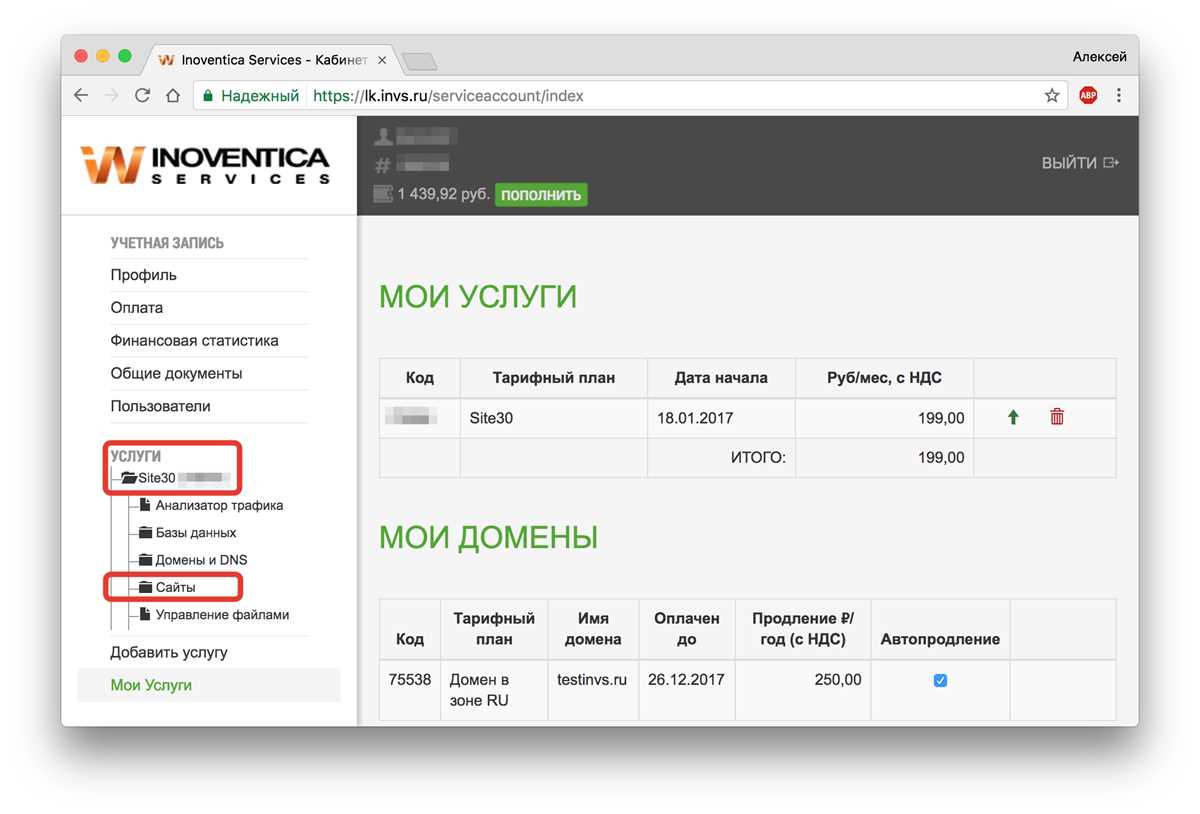This screenshot has height=814, width=1200.
Task: Click the balance amount 1 439,92 руб.
Action: (444, 194)
